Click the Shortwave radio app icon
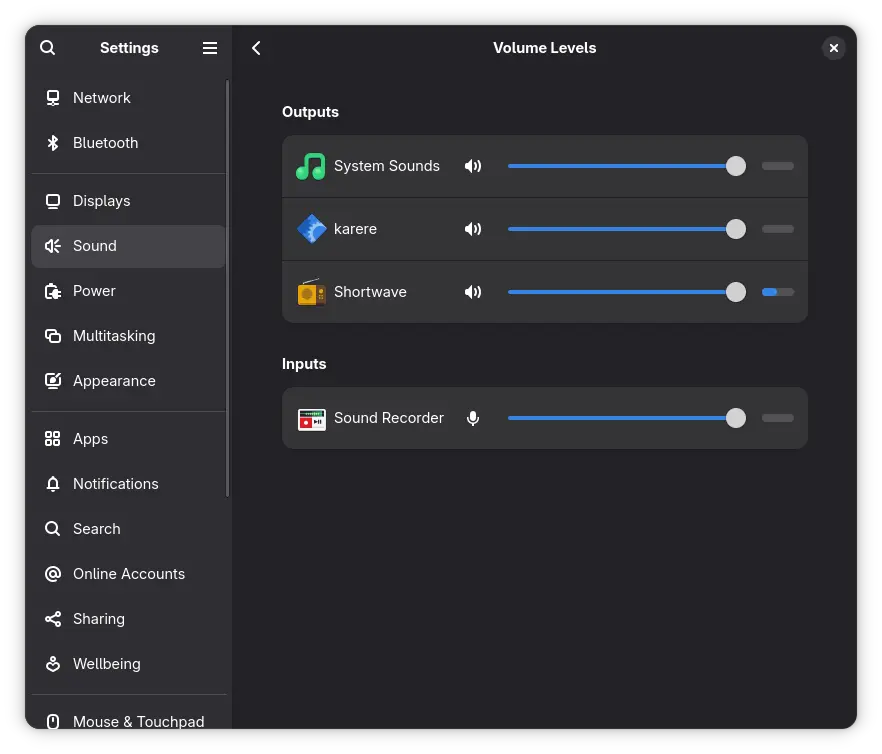 (311, 292)
